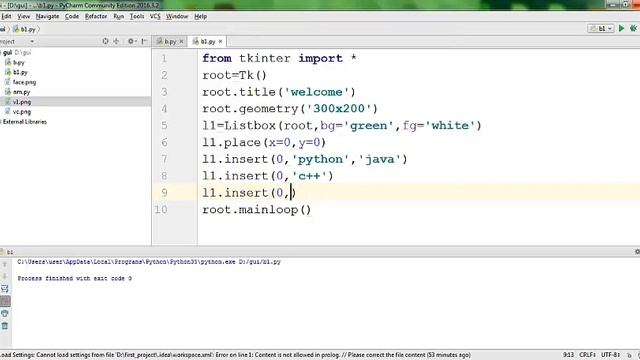This screenshot has width=640, height=360.
Task: Click the down-stack-trace arrow in Run panel
Action: pyautogui.click(x=5, y=276)
